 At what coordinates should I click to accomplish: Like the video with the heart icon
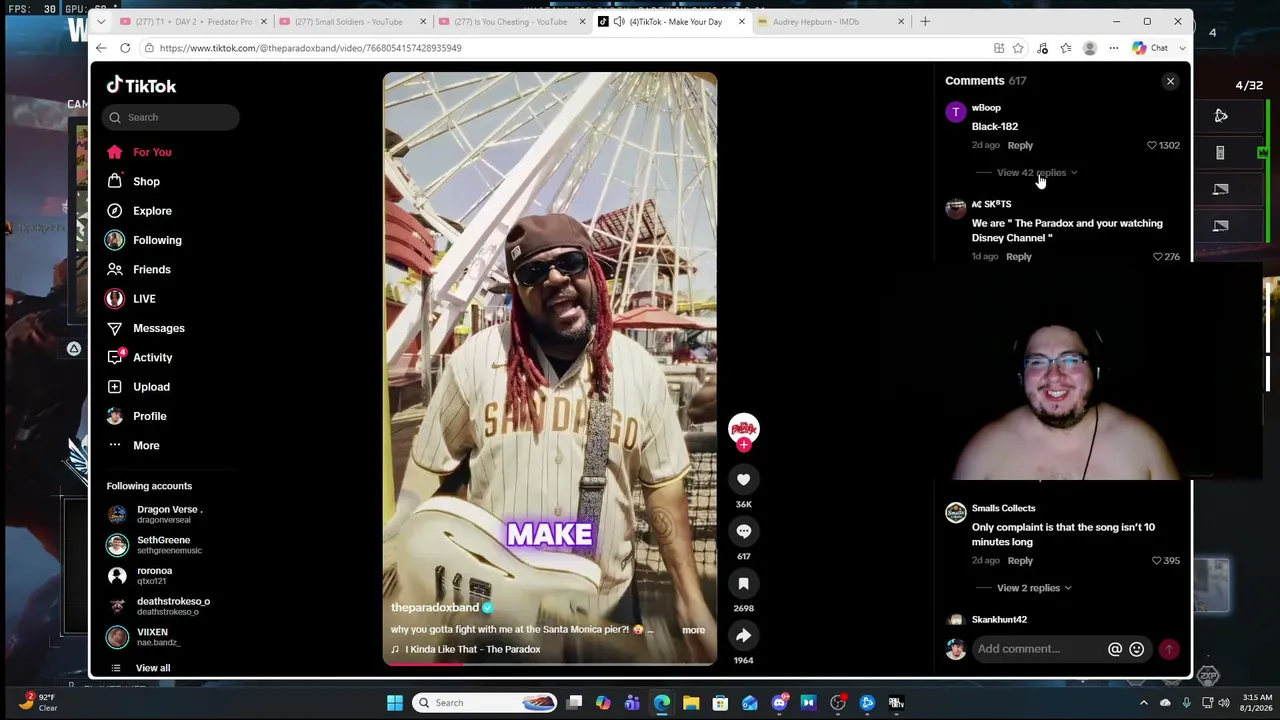743,480
